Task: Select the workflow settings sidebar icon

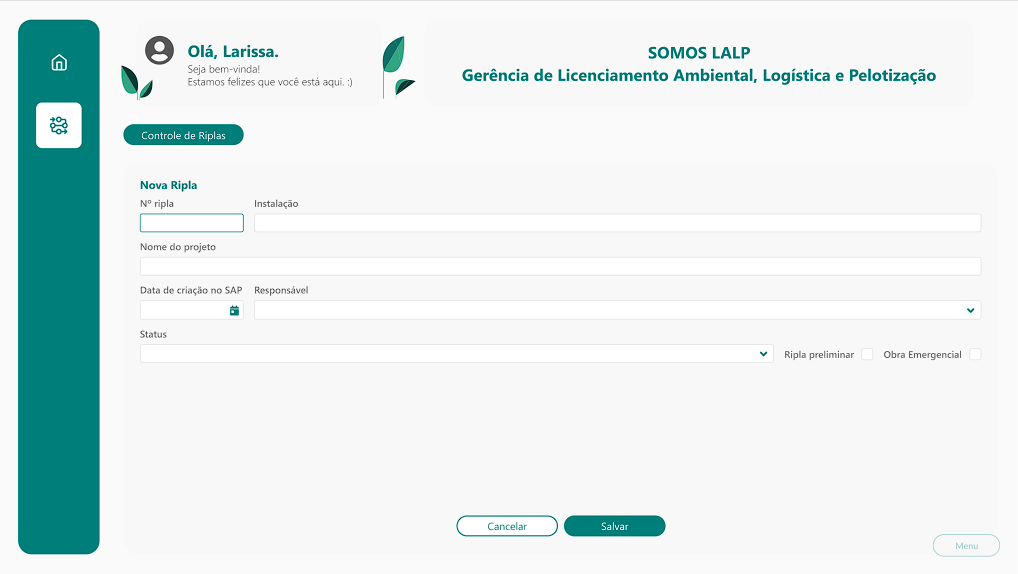Action: [x=59, y=125]
